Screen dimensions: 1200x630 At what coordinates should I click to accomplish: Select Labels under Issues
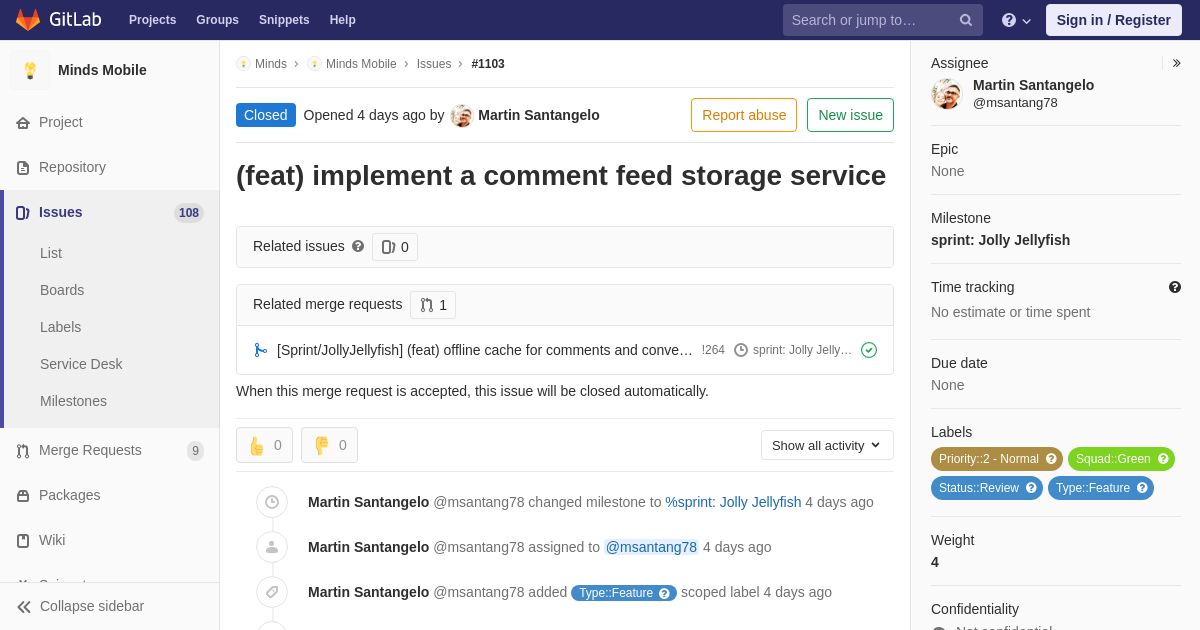tap(61, 327)
